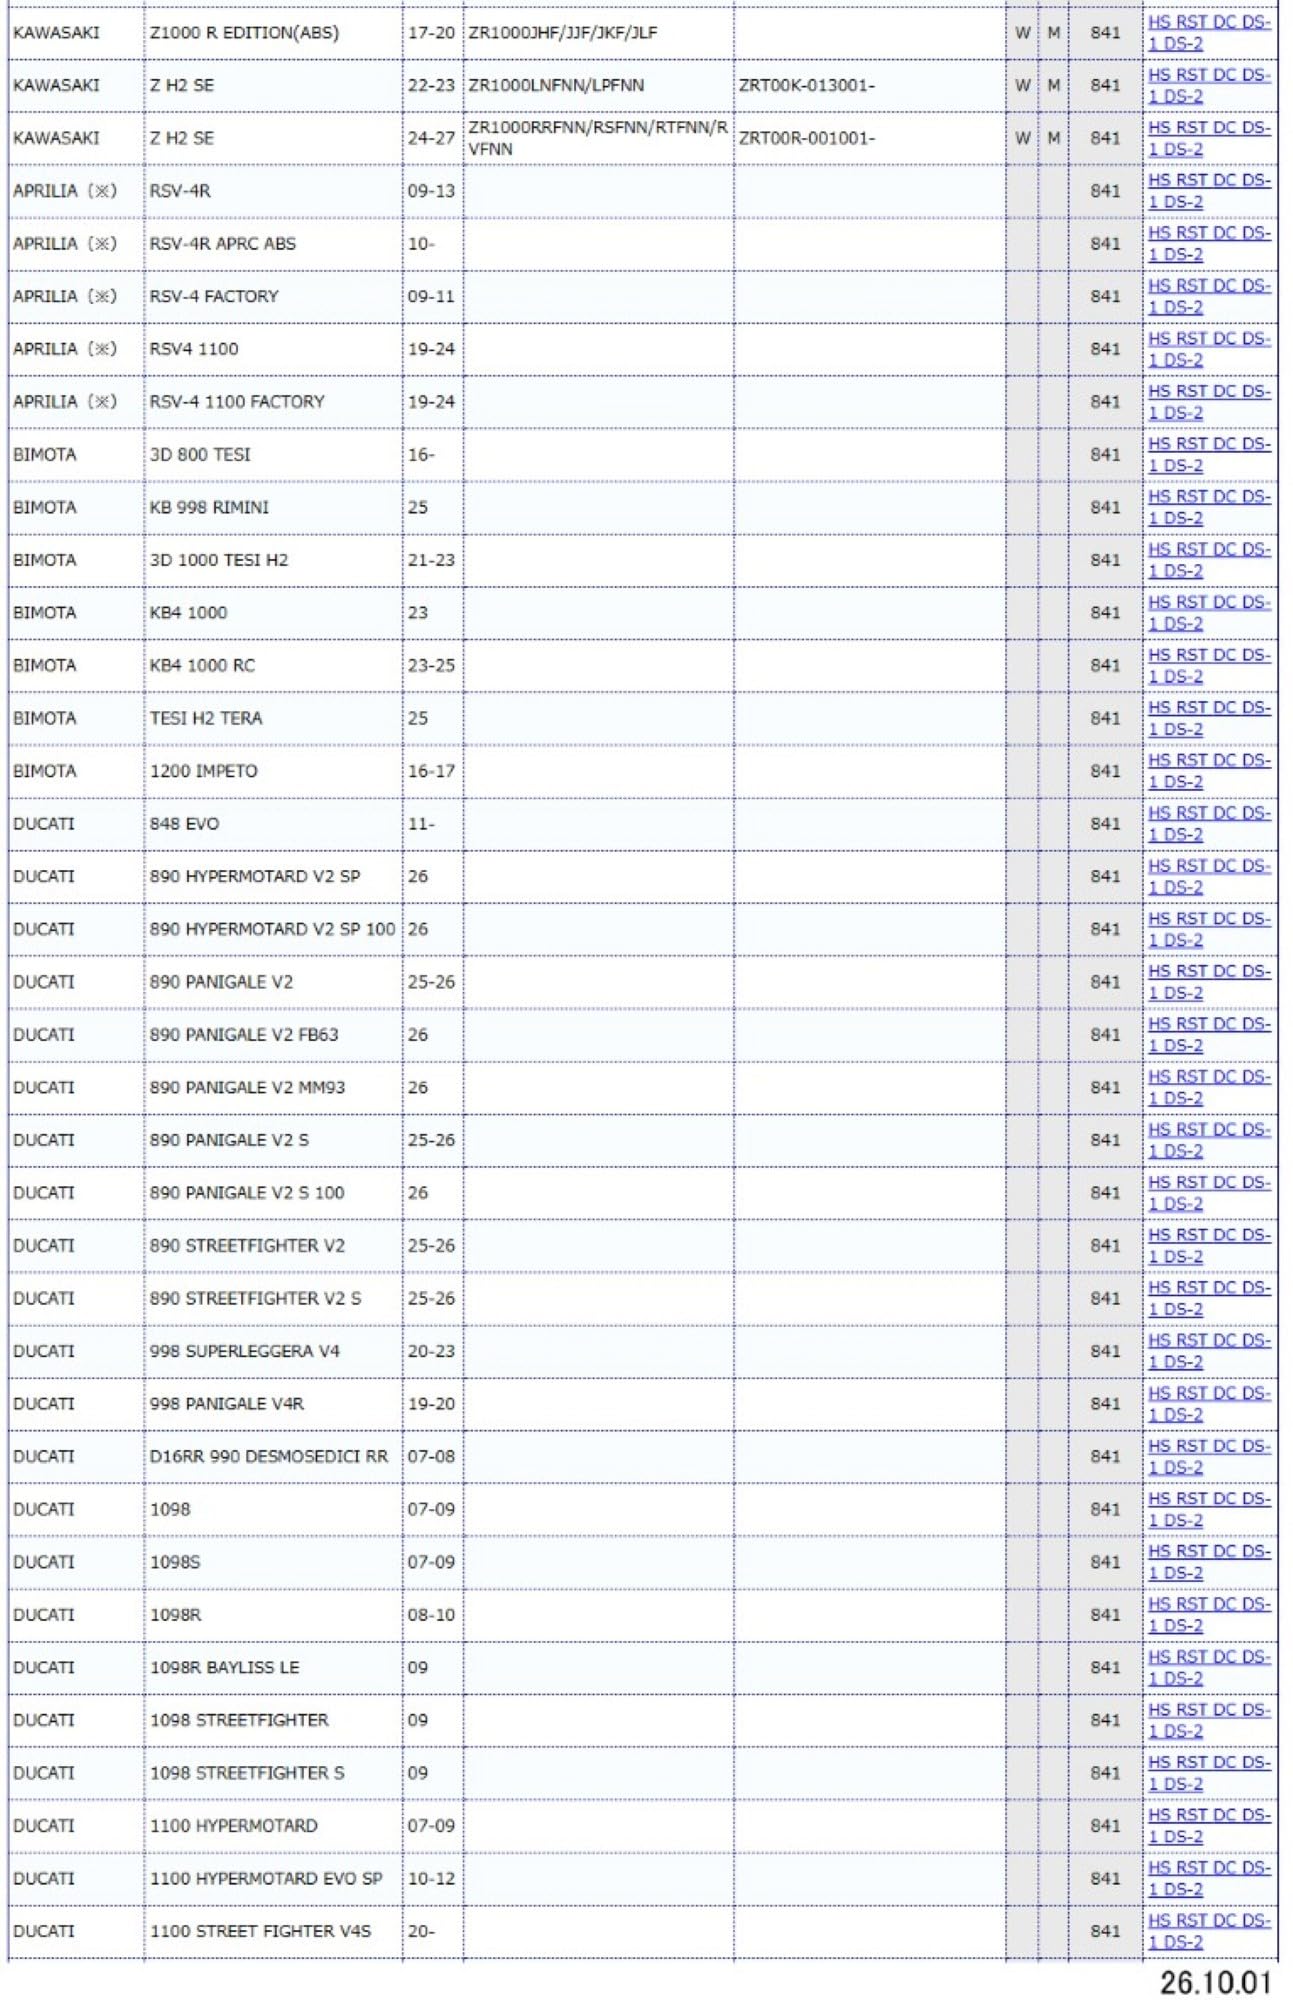This screenshot has height=2000, width=1293.
Task: Click the 24-27 year range cell
Action: coord(431,138)
